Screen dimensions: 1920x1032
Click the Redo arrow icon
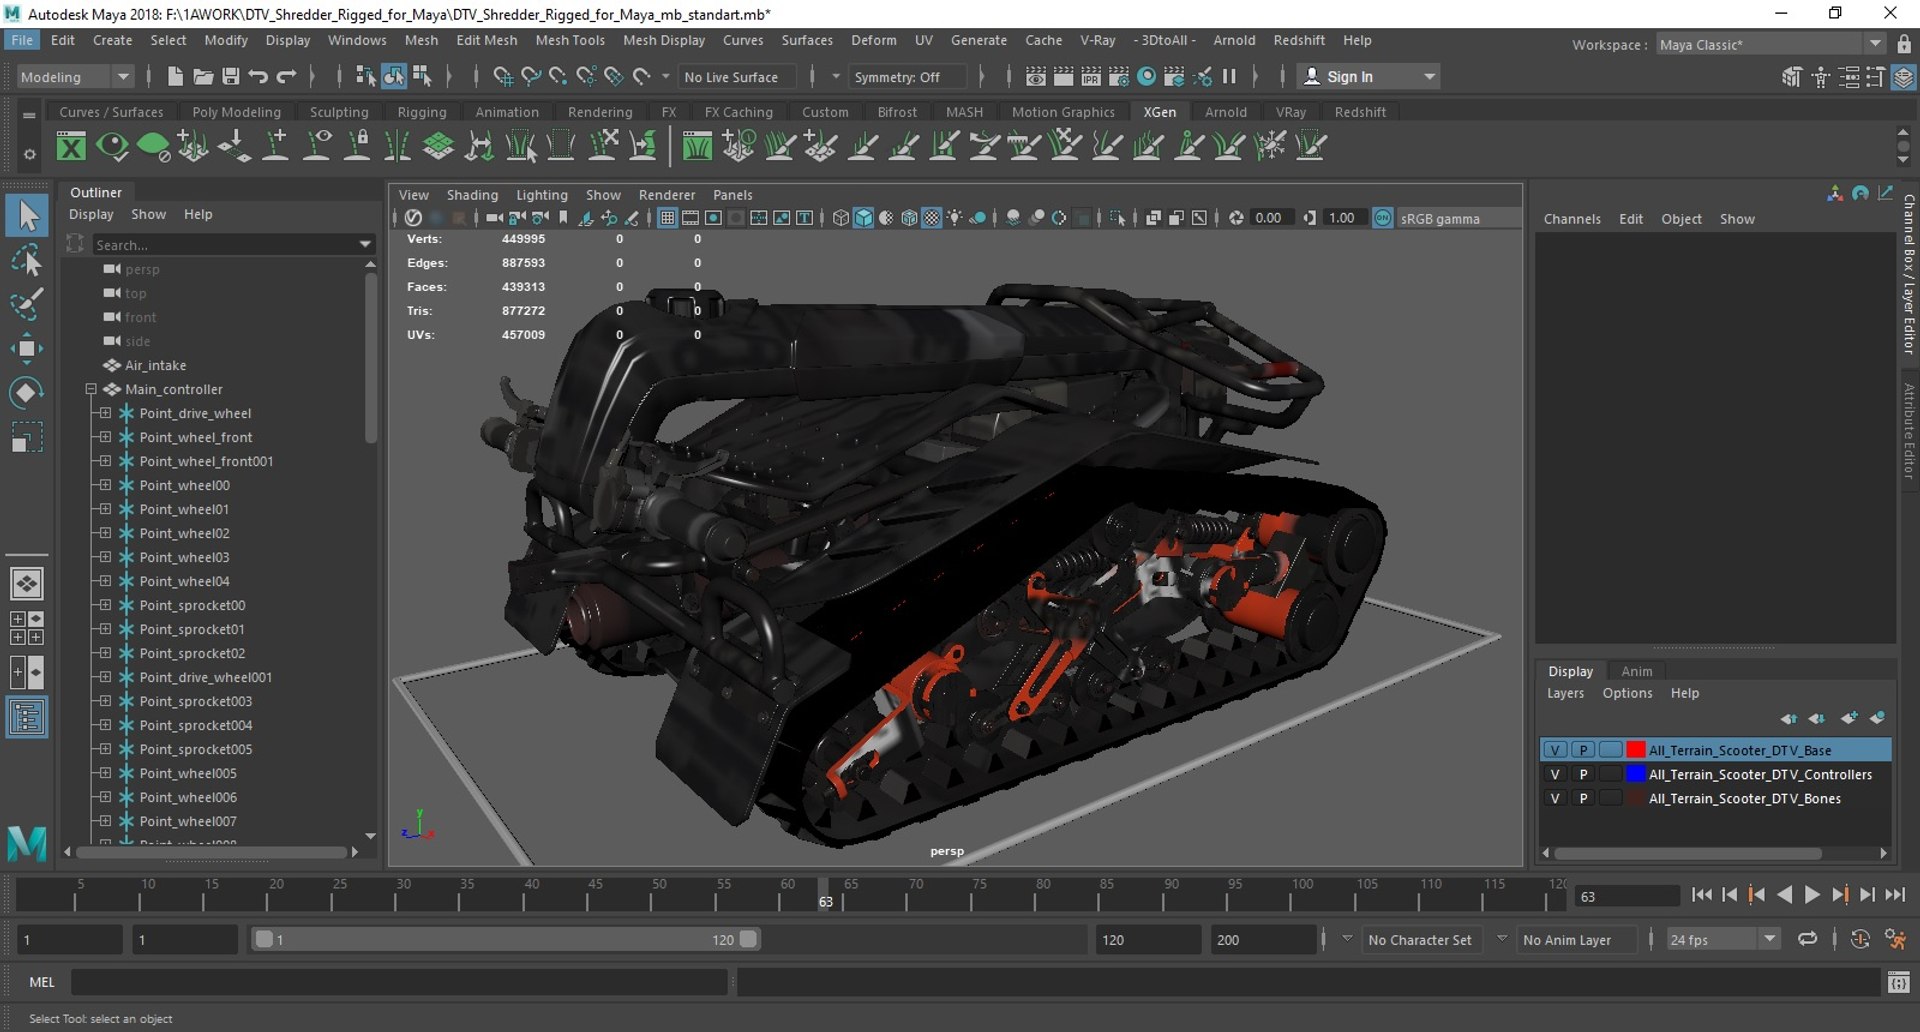[x=286, y=76]
